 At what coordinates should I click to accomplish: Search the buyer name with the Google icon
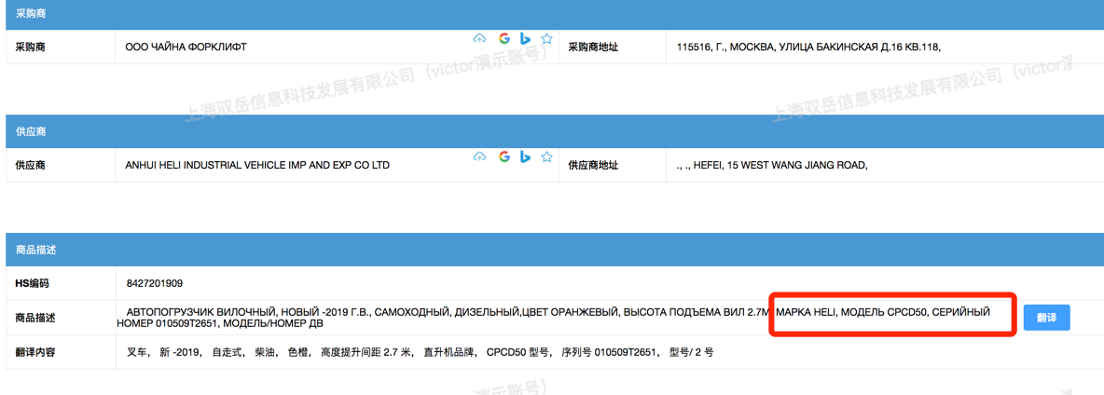click(503, 38)
